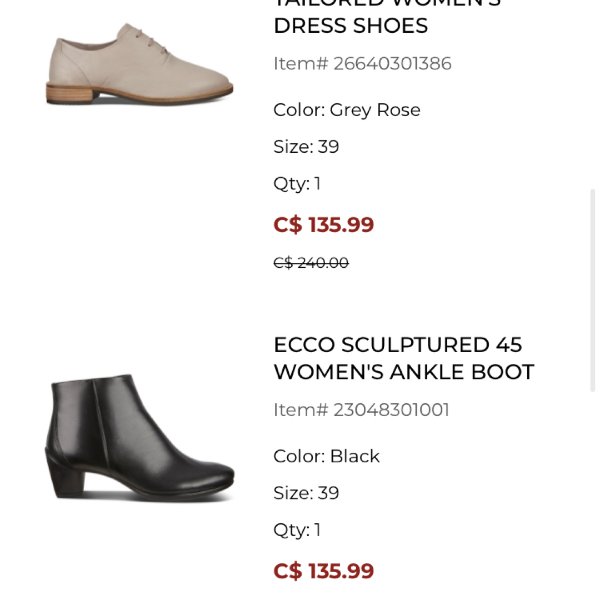Open the Tailored Women's Dress Shoes title
Screen dimensions: 600x600
350,25
